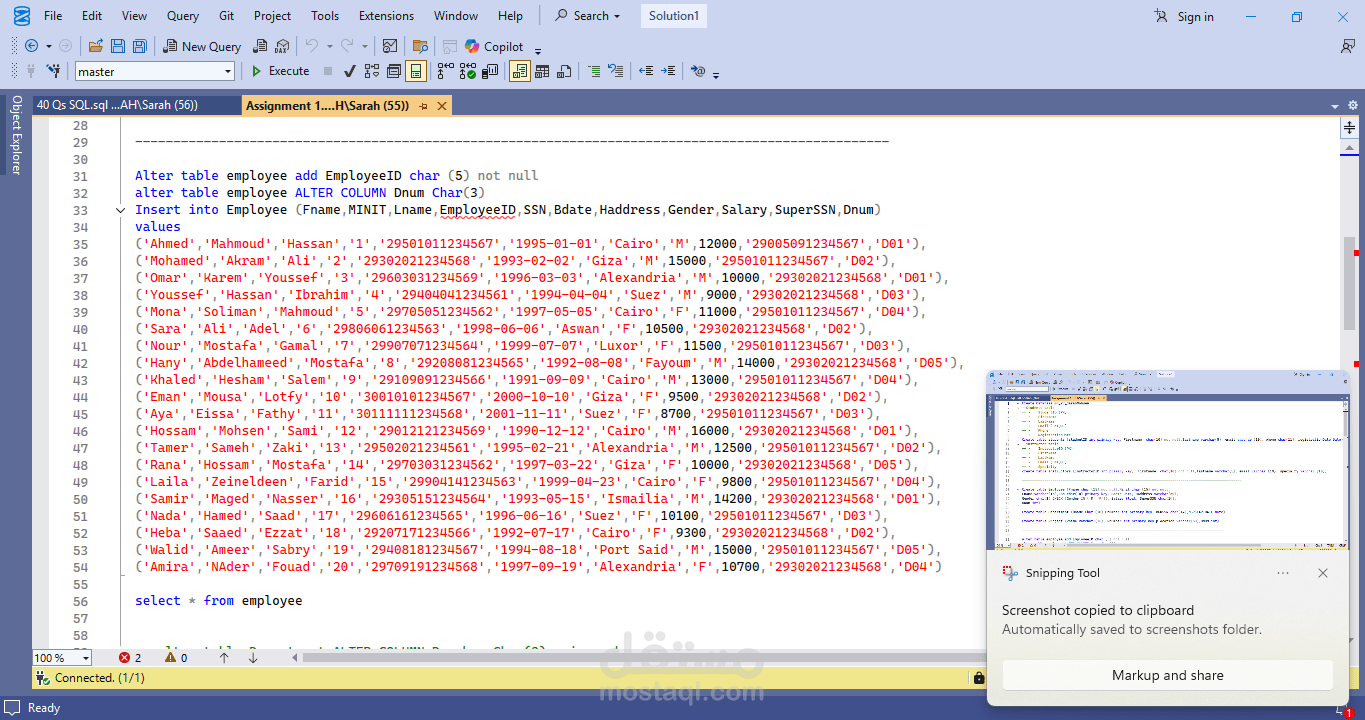Open the list of open document tabs dropdown
The height and width of the screenshot is (720, 1365).
point(1334,105)
